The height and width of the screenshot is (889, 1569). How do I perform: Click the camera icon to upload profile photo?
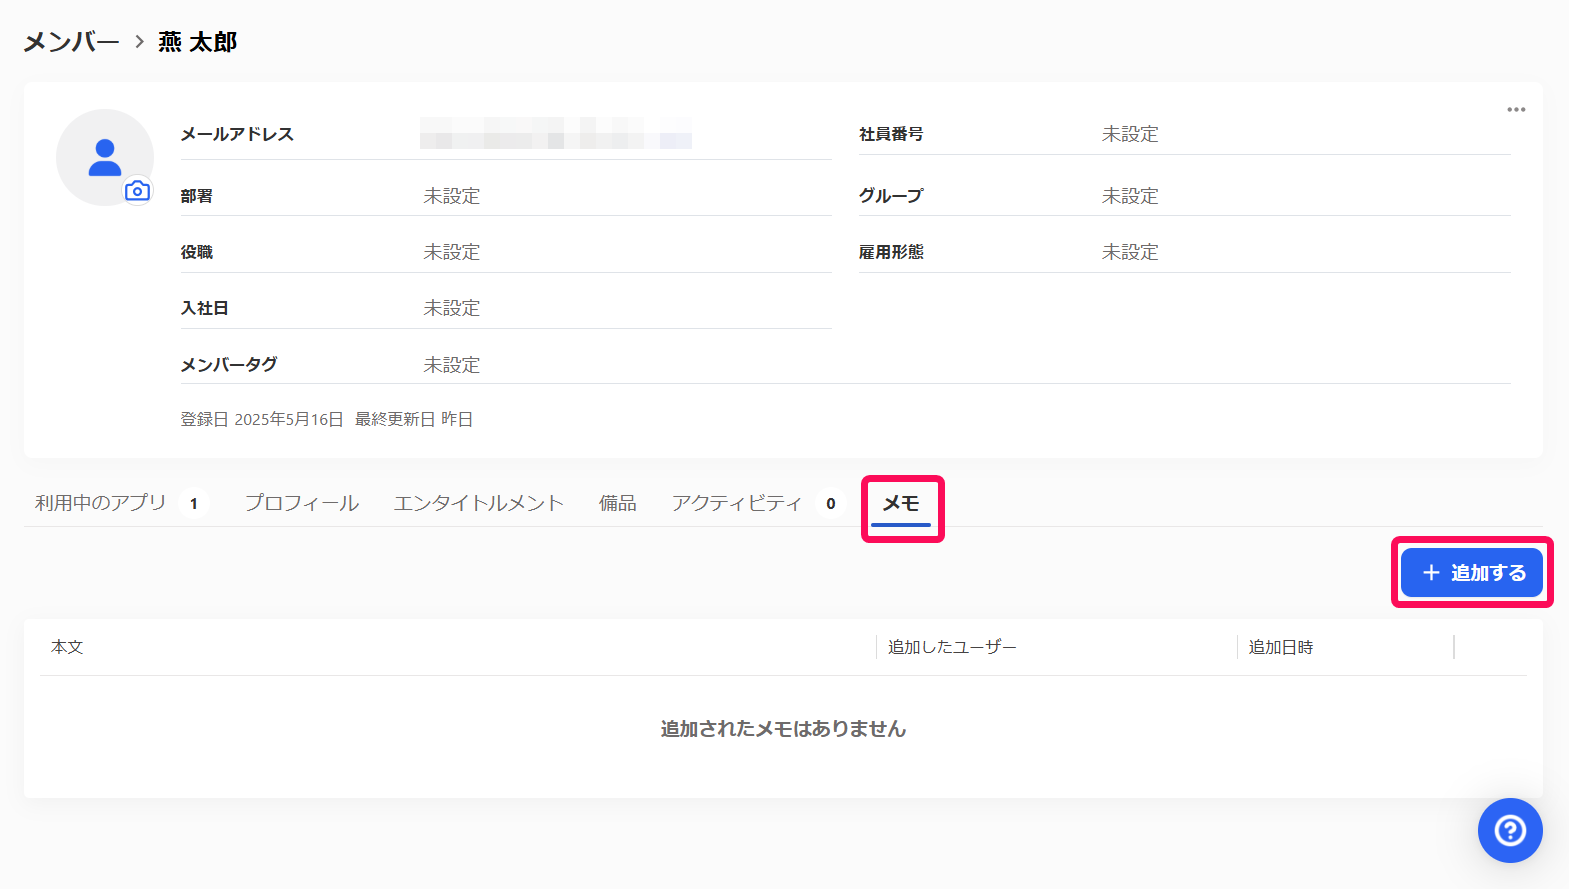coord(137,191)
